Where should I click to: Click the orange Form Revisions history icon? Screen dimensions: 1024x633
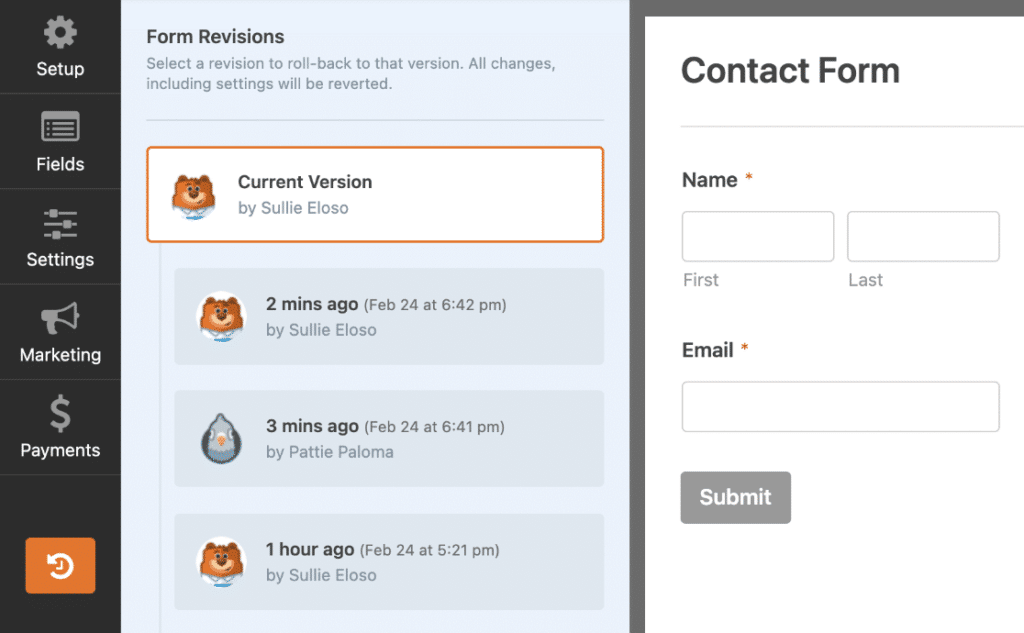(60, 565)
